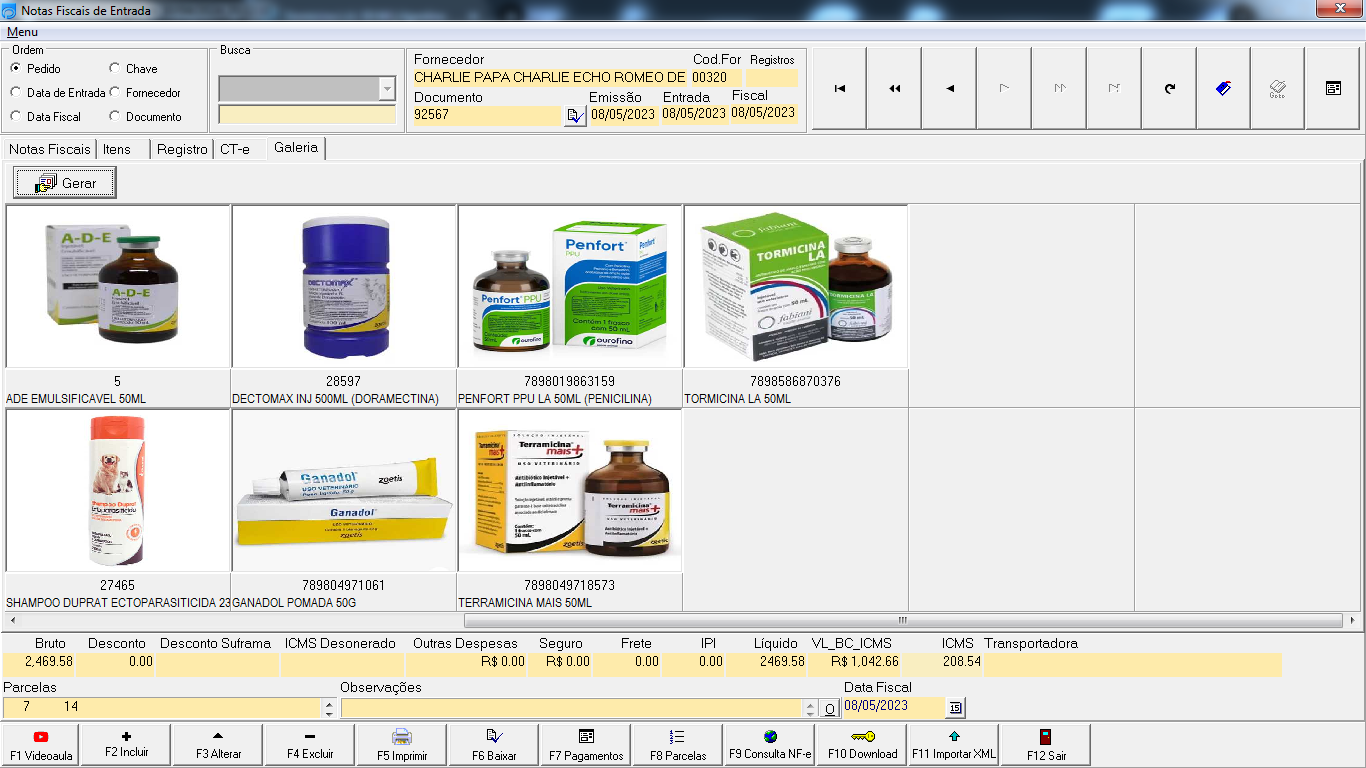The width and height of the screenshot is (1366, 768).
Task: Select the Pedido order option
Action: [37, 69]
